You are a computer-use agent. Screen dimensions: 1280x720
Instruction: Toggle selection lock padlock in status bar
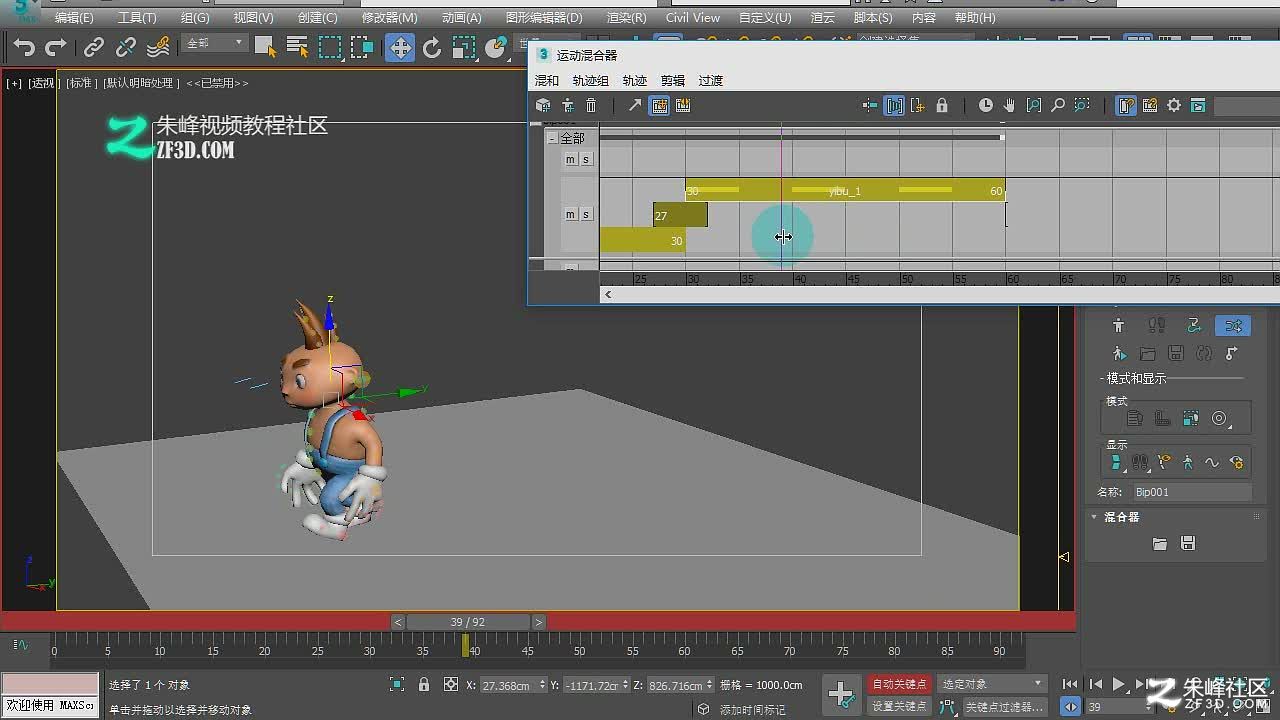coord(424,685)
